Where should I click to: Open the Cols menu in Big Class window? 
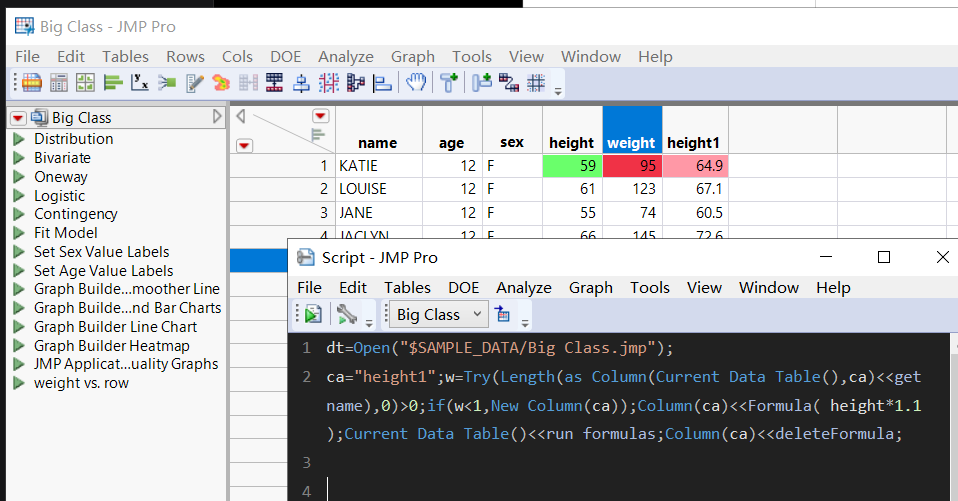pos(237,57)
